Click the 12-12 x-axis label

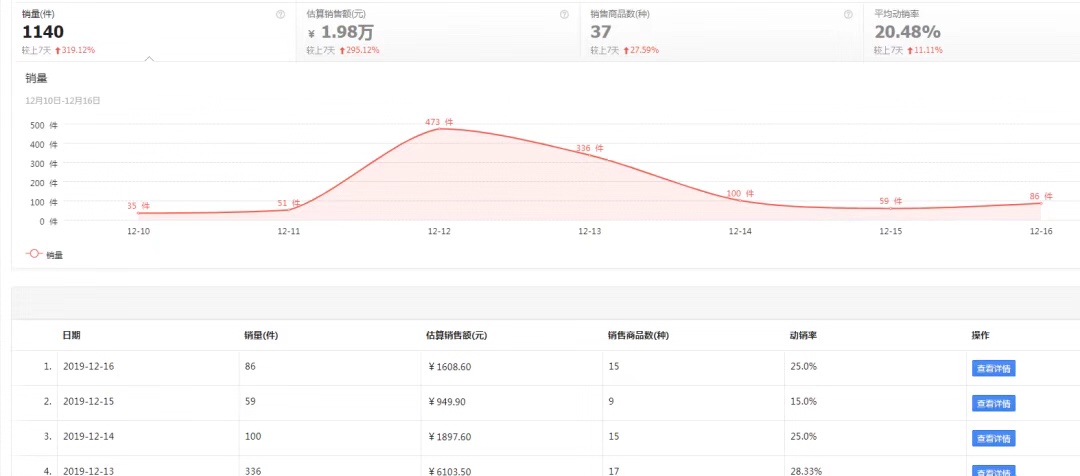click(x=439, y=231)
